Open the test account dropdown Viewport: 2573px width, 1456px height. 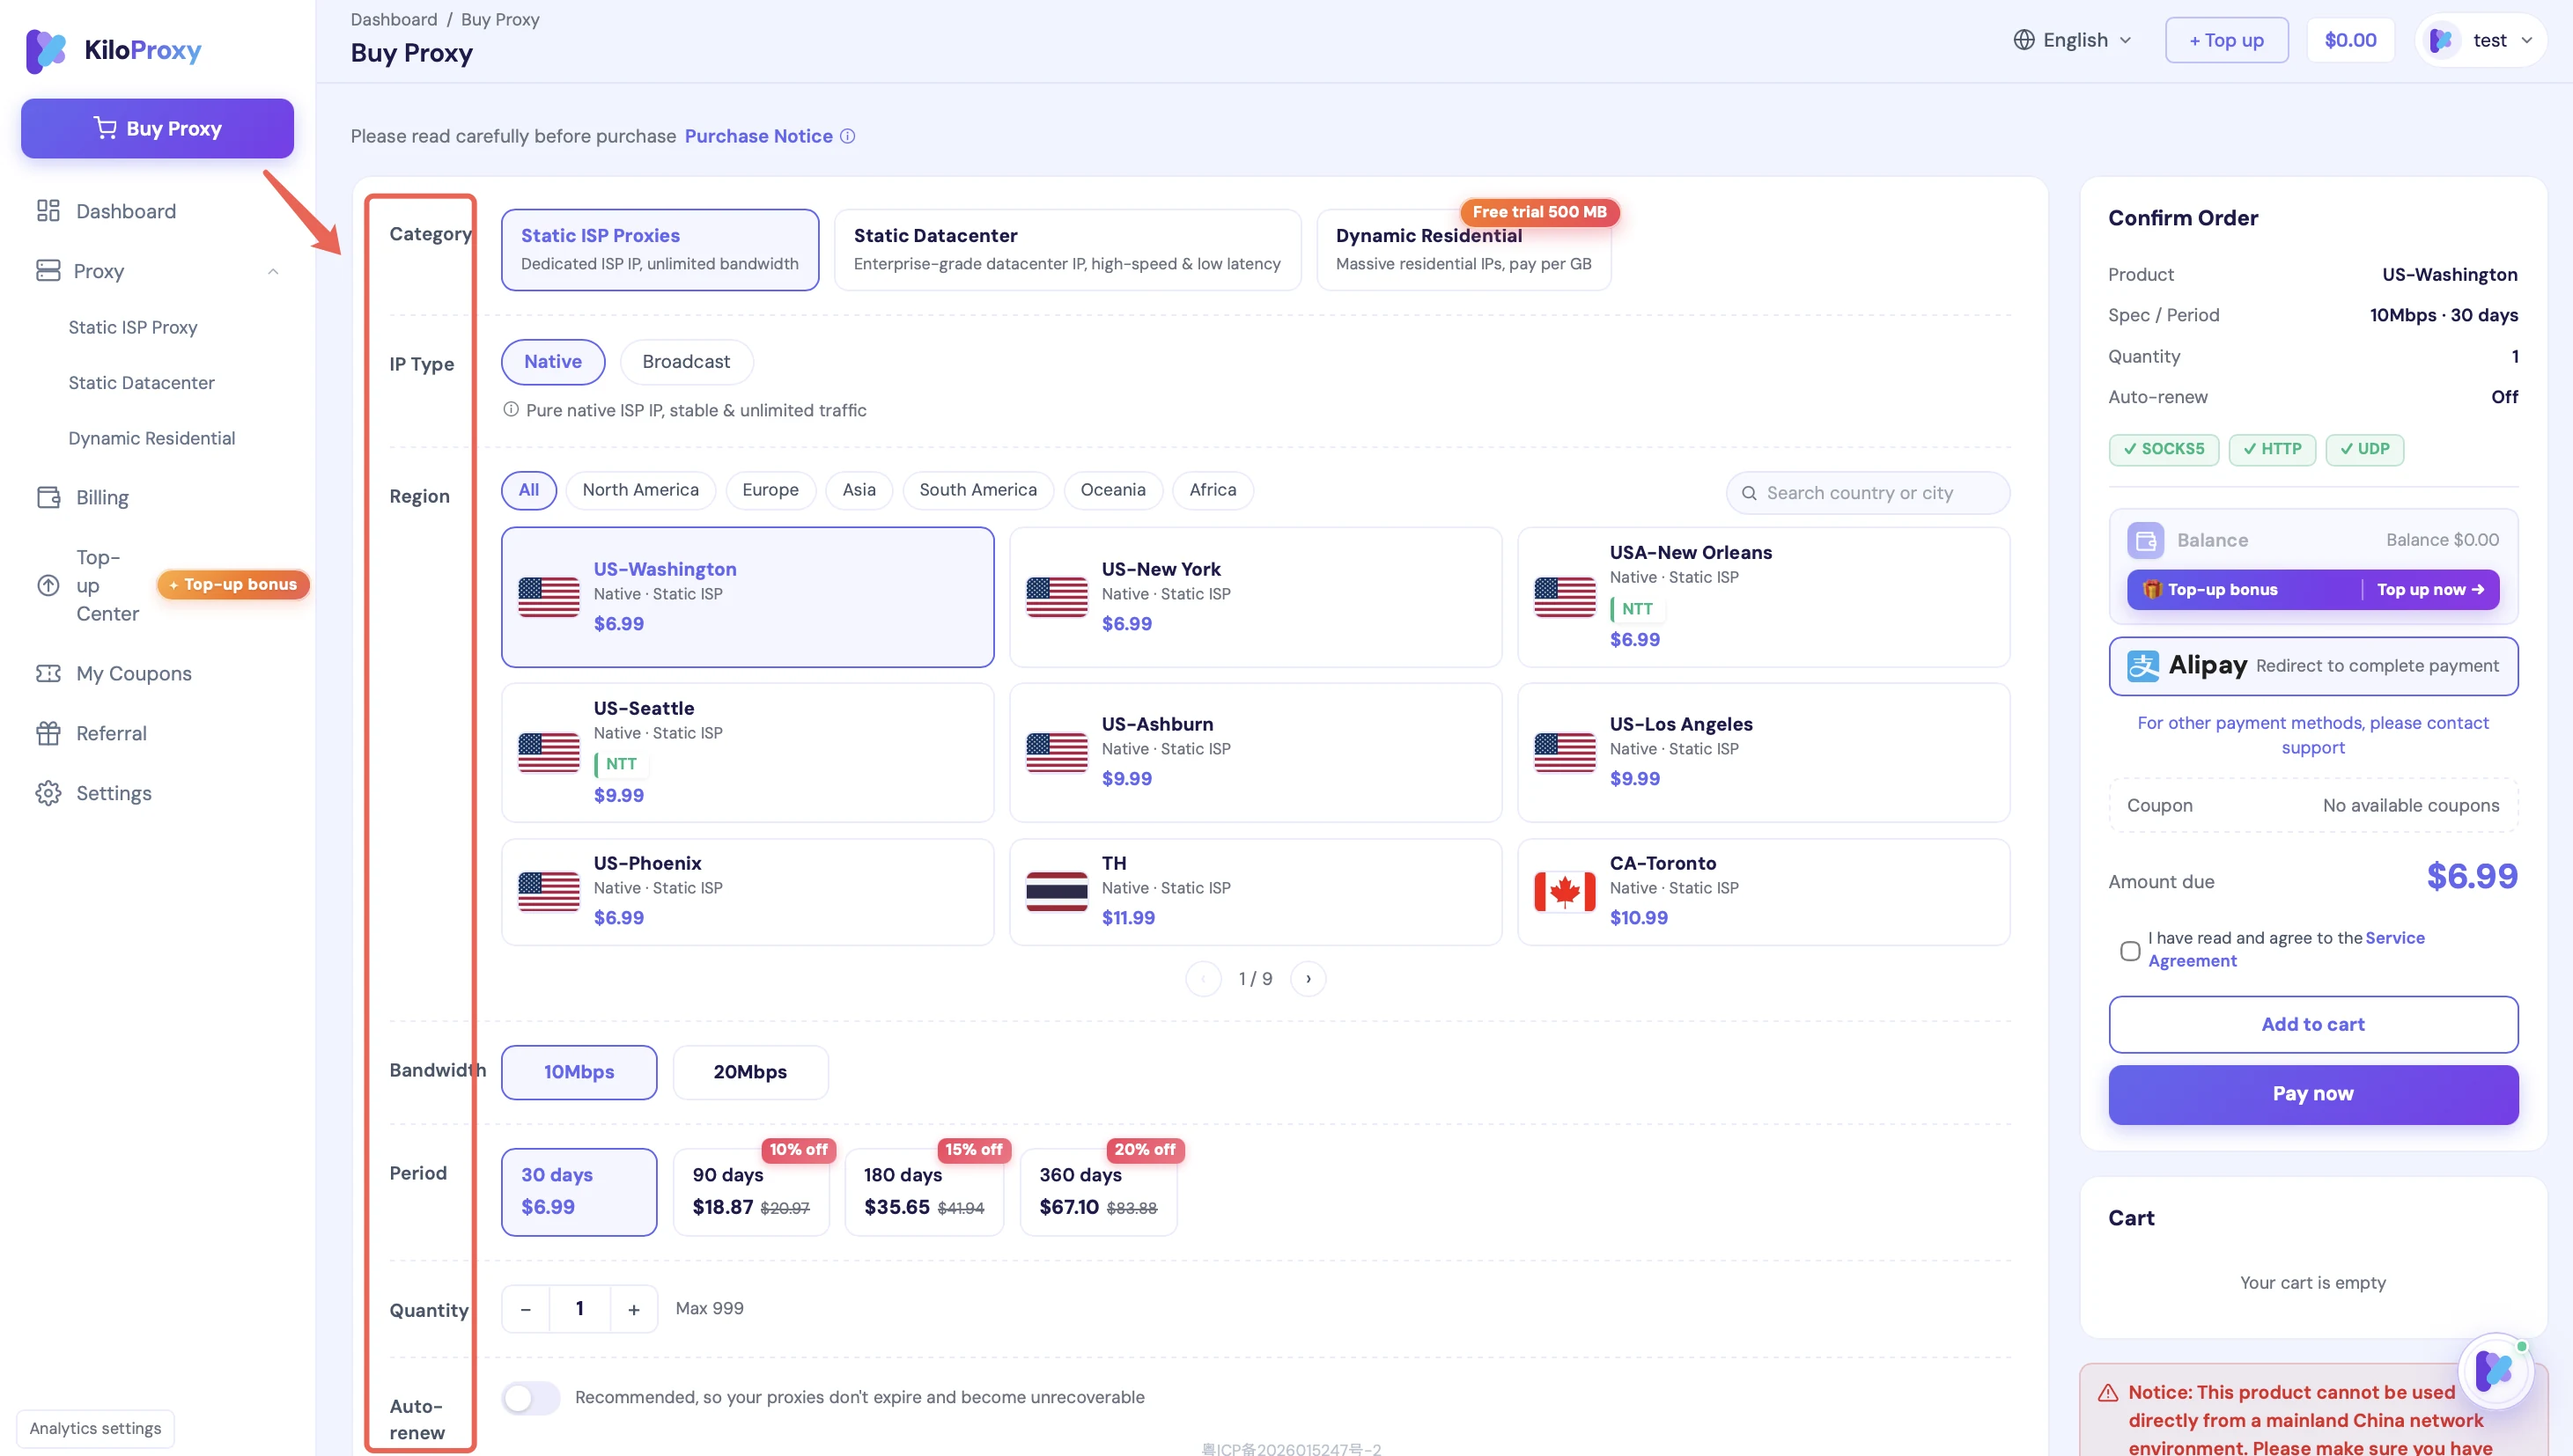pyautogui.click(x=2481, y=40)
